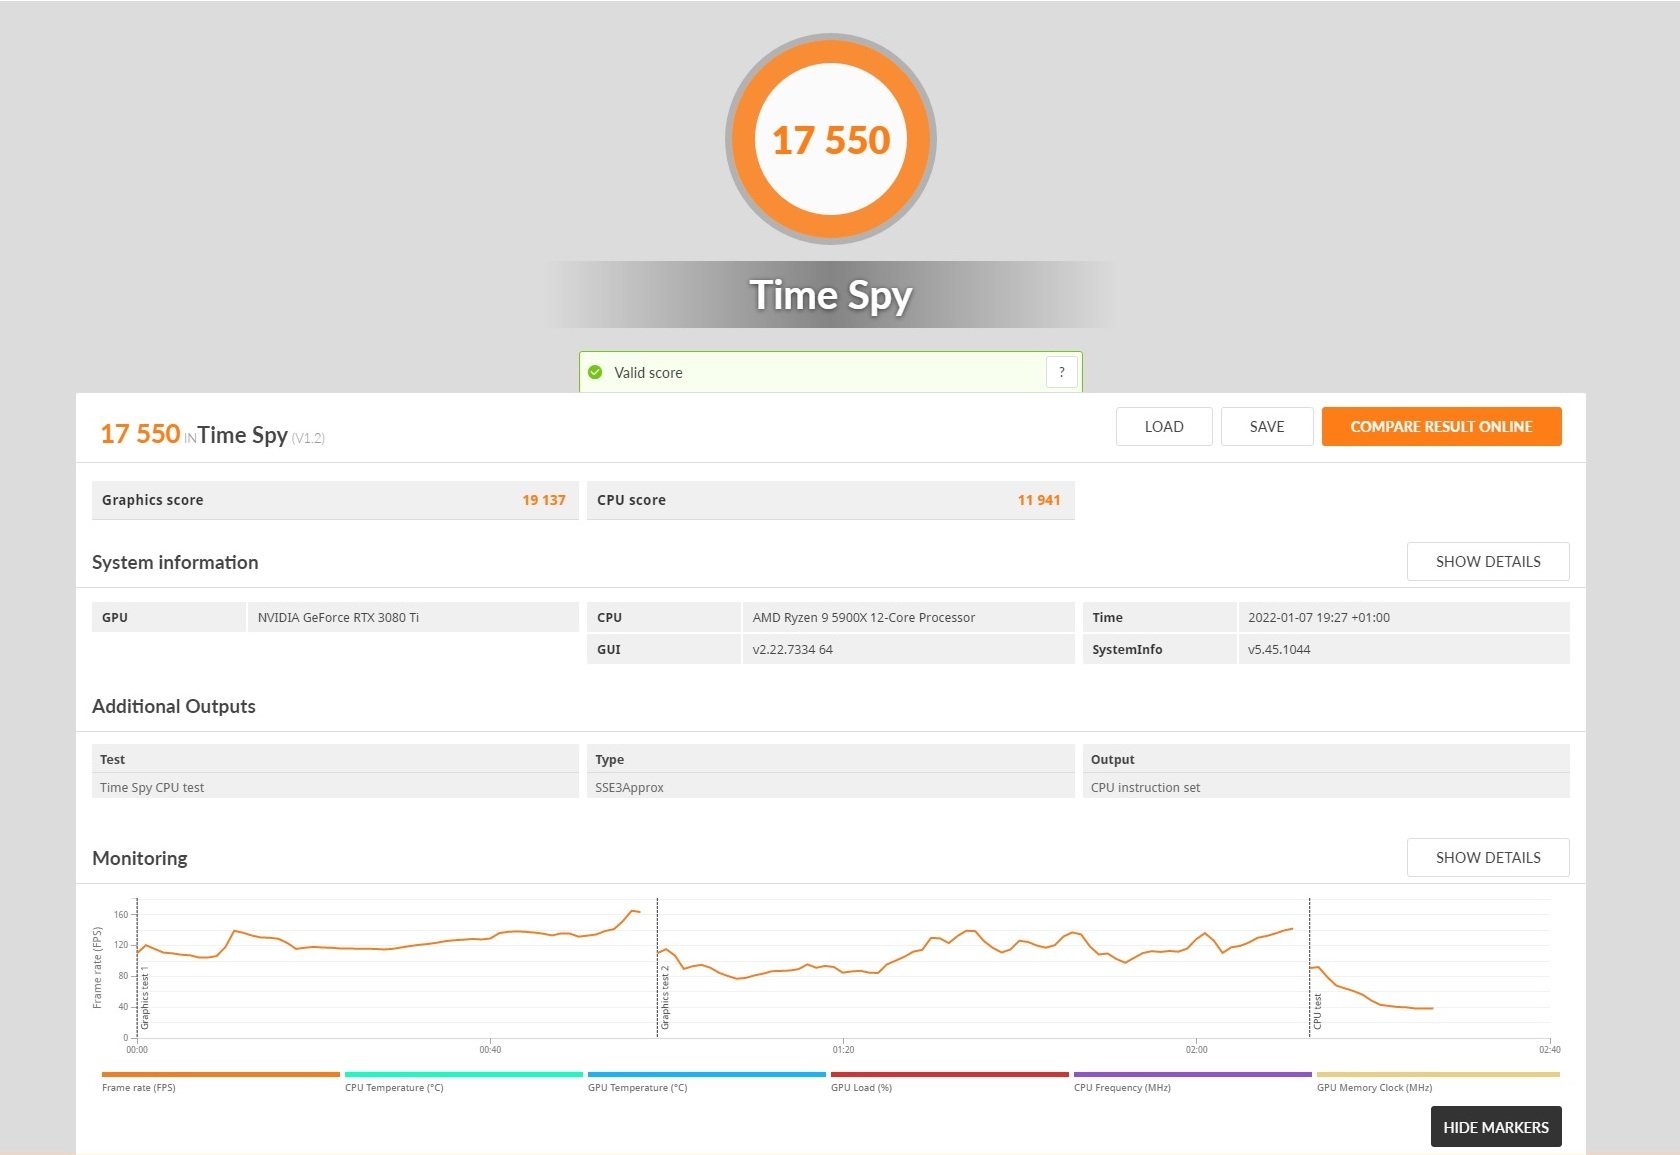Click the LOAD button
The image size is (1680, 1155).
click(x=1164, y=426)
